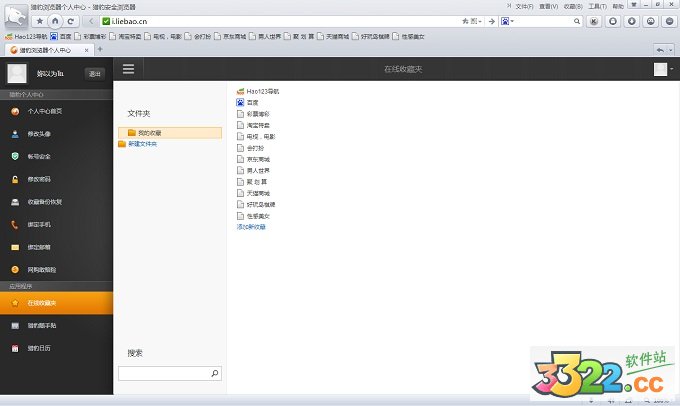Click the Liebao leopard logo button
Screen dimensions: 680x406
[16, 16]
